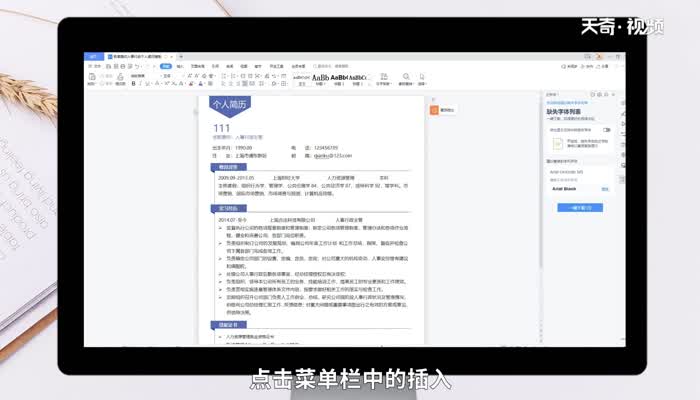Open the 开发工具 developer tools tab

(276, 66)
